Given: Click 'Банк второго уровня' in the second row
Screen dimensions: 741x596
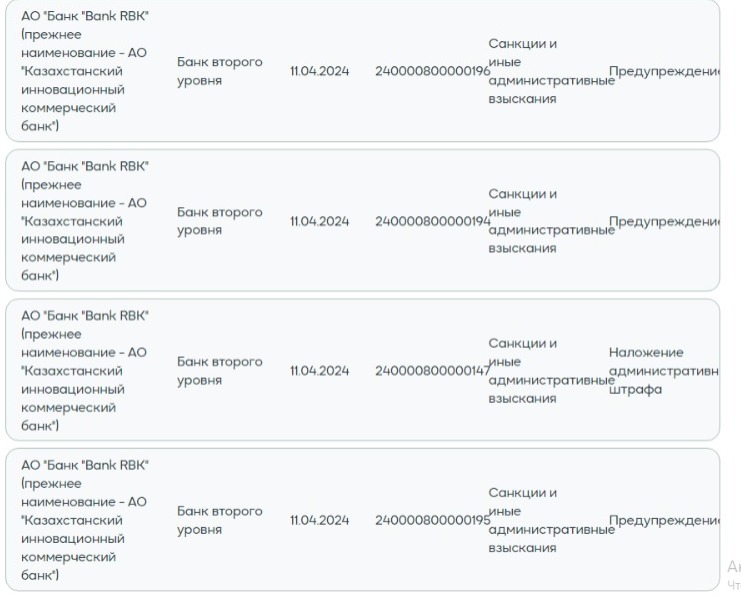Looking at the screenshot, I should [x=220, y=221].
